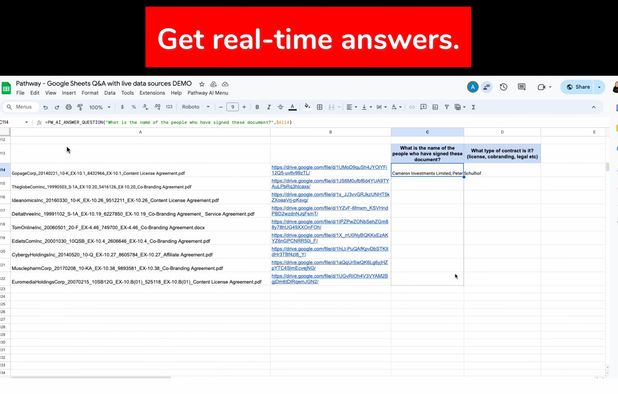Open the Extensions menu
Screen dimensions: 618x394
click(152, 93)
